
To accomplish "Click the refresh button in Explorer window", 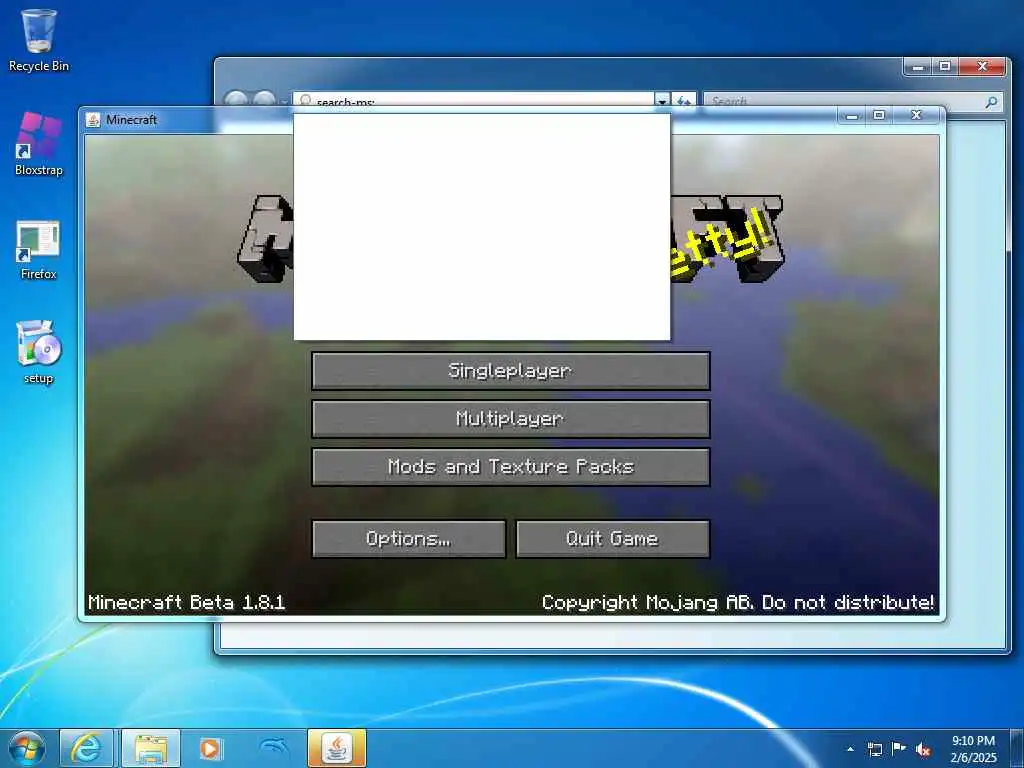I will click(684, 101).
